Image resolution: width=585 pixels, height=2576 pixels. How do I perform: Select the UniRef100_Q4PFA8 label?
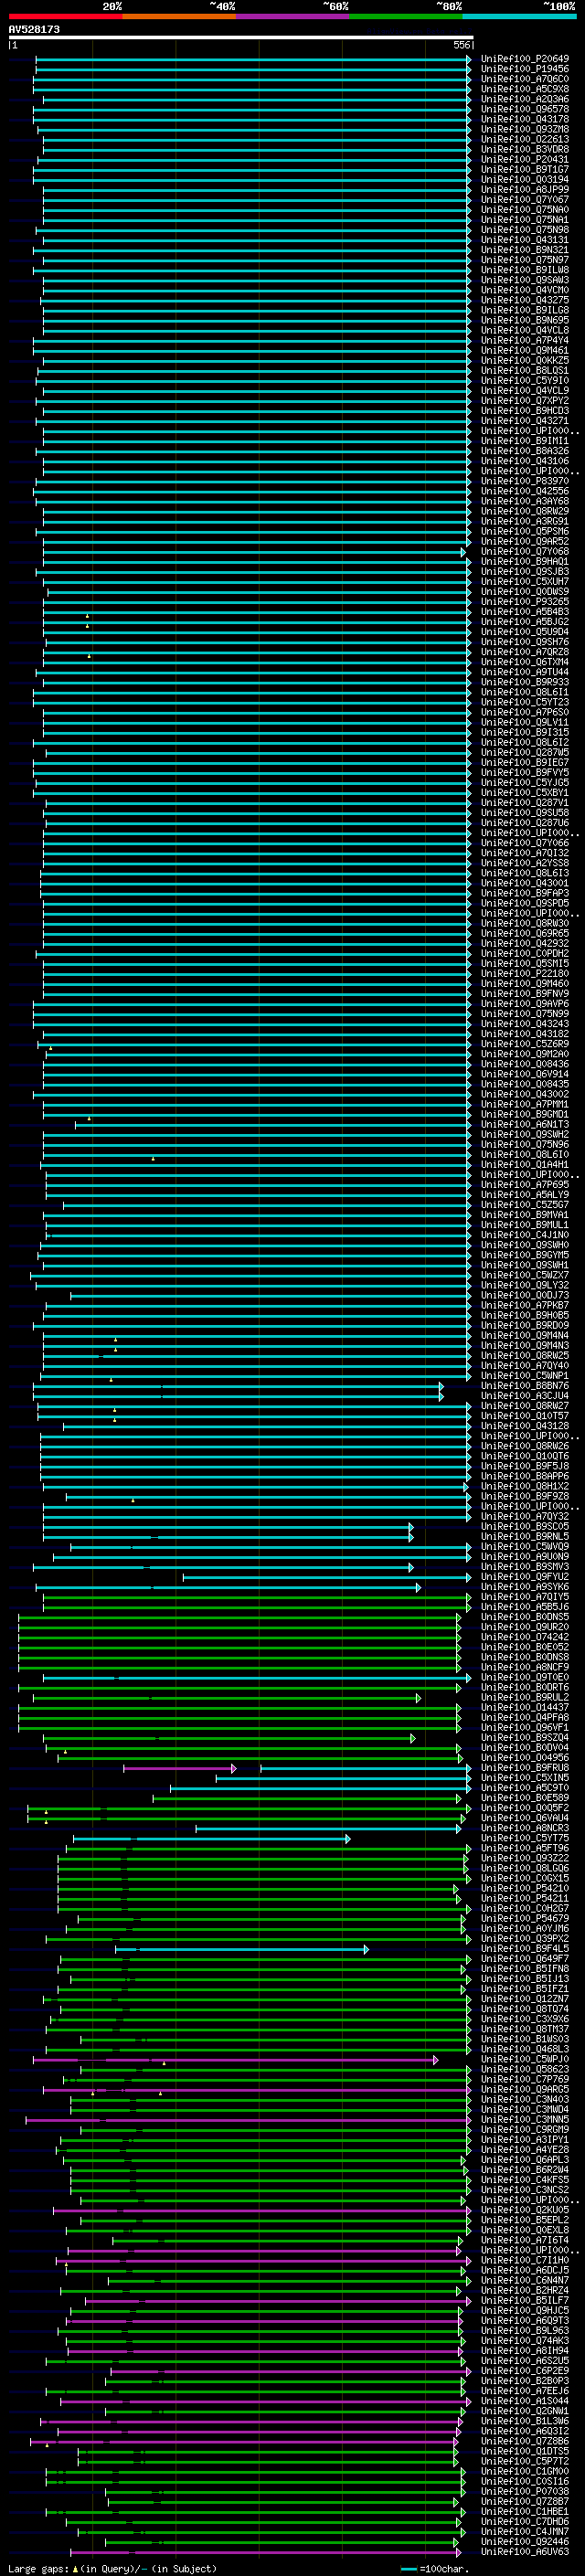click(525, 1717)
